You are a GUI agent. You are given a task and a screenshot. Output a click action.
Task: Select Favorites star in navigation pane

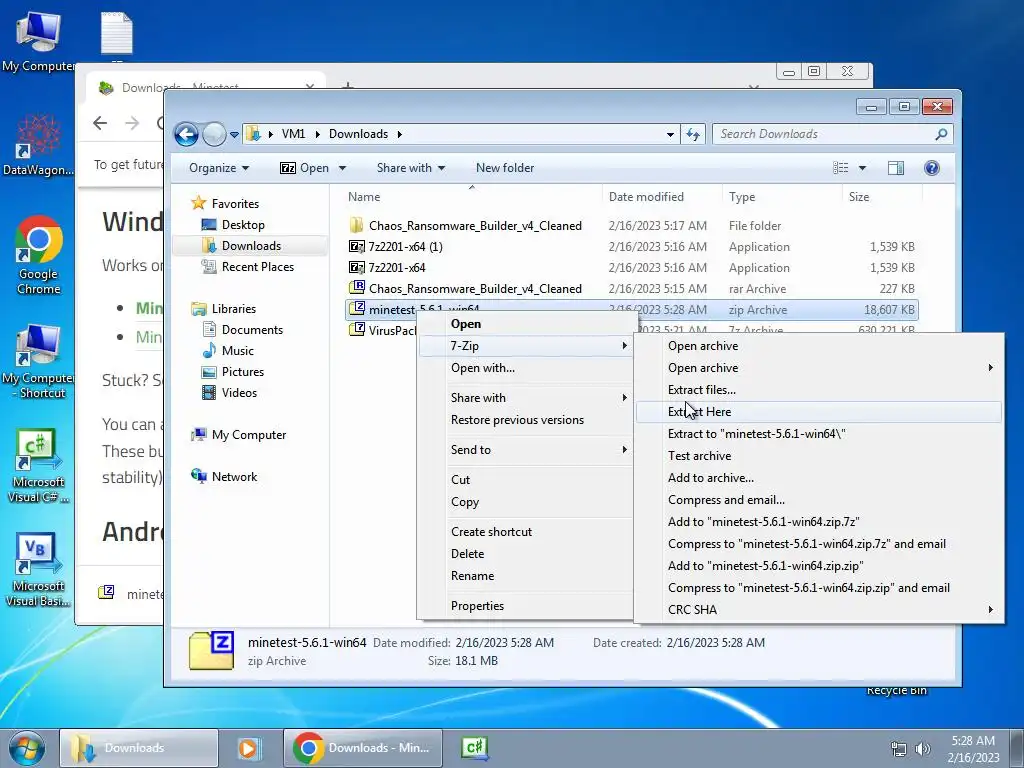[x=199, y=203]
